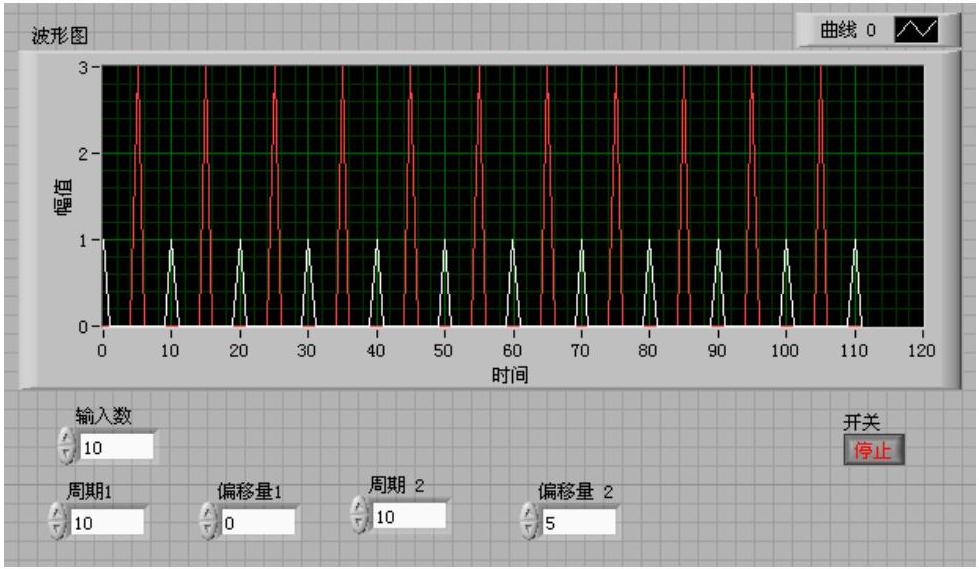Image resolution: width=979 pixels, height=569 pixels.
Task: Click the x-axis tick value 60
Action: click(512, 350)
